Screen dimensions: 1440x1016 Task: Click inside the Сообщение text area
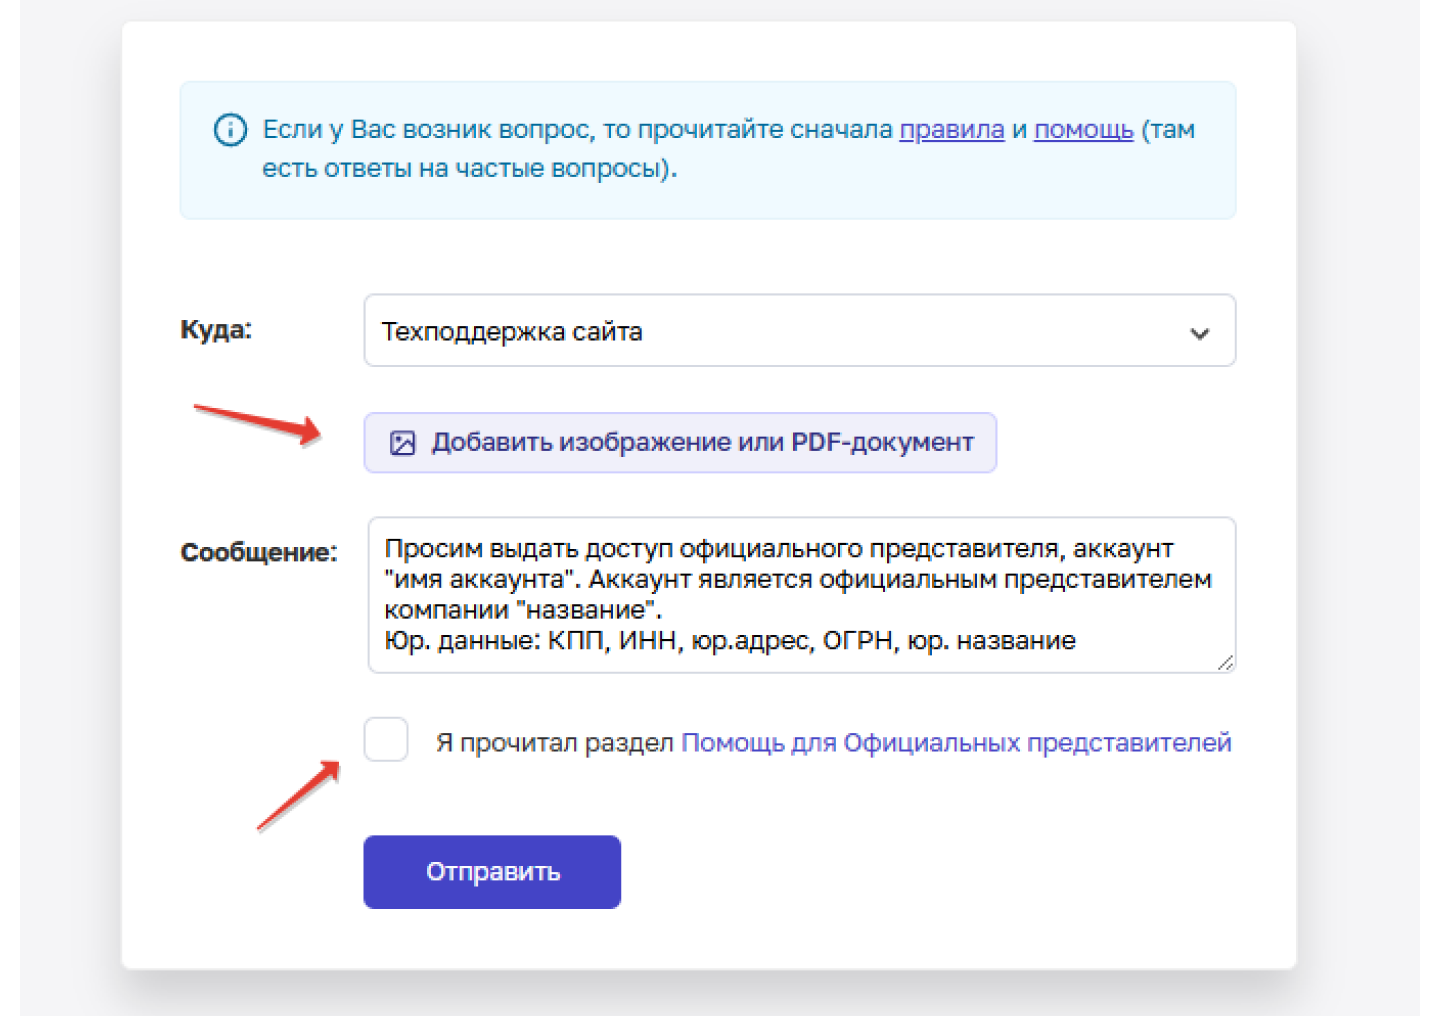pos(802,595)
